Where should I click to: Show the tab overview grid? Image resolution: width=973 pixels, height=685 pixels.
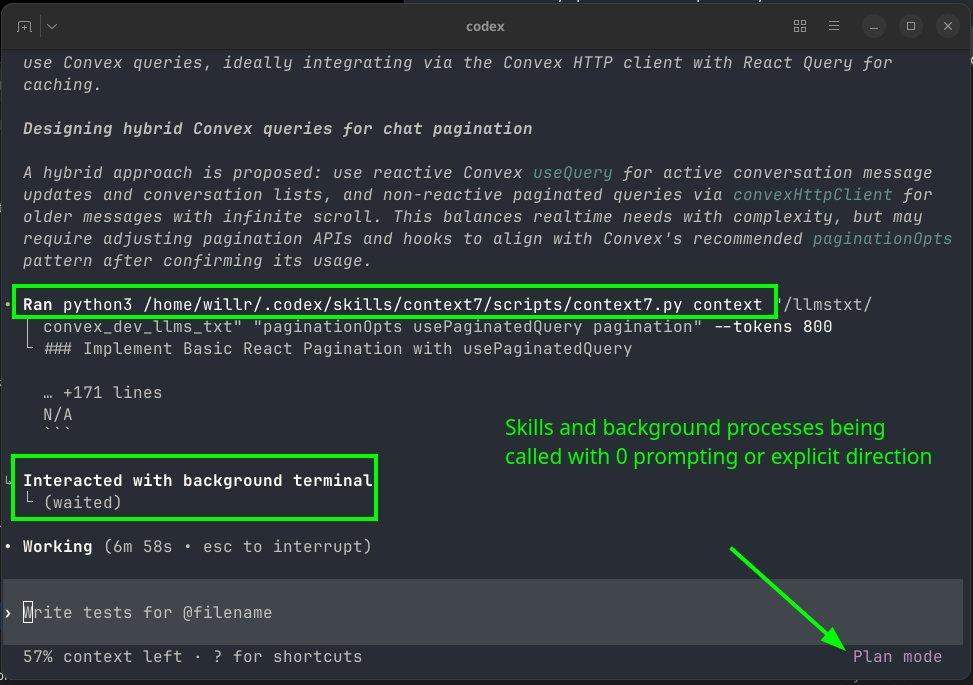click(x=799, y=26)
